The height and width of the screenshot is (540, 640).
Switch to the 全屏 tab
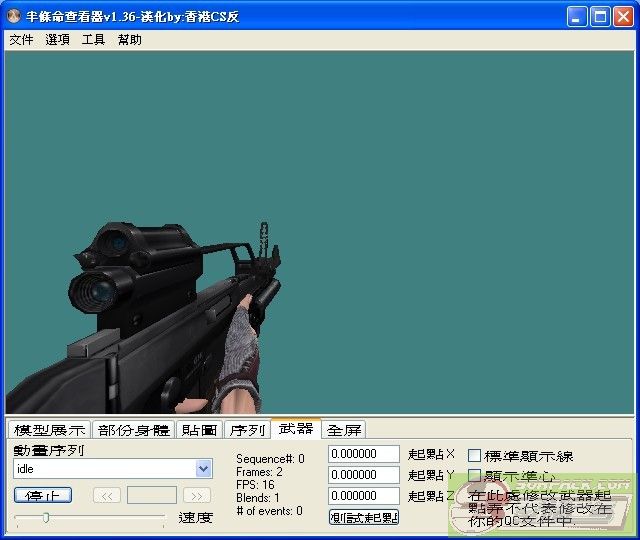[x=344, y=430]
